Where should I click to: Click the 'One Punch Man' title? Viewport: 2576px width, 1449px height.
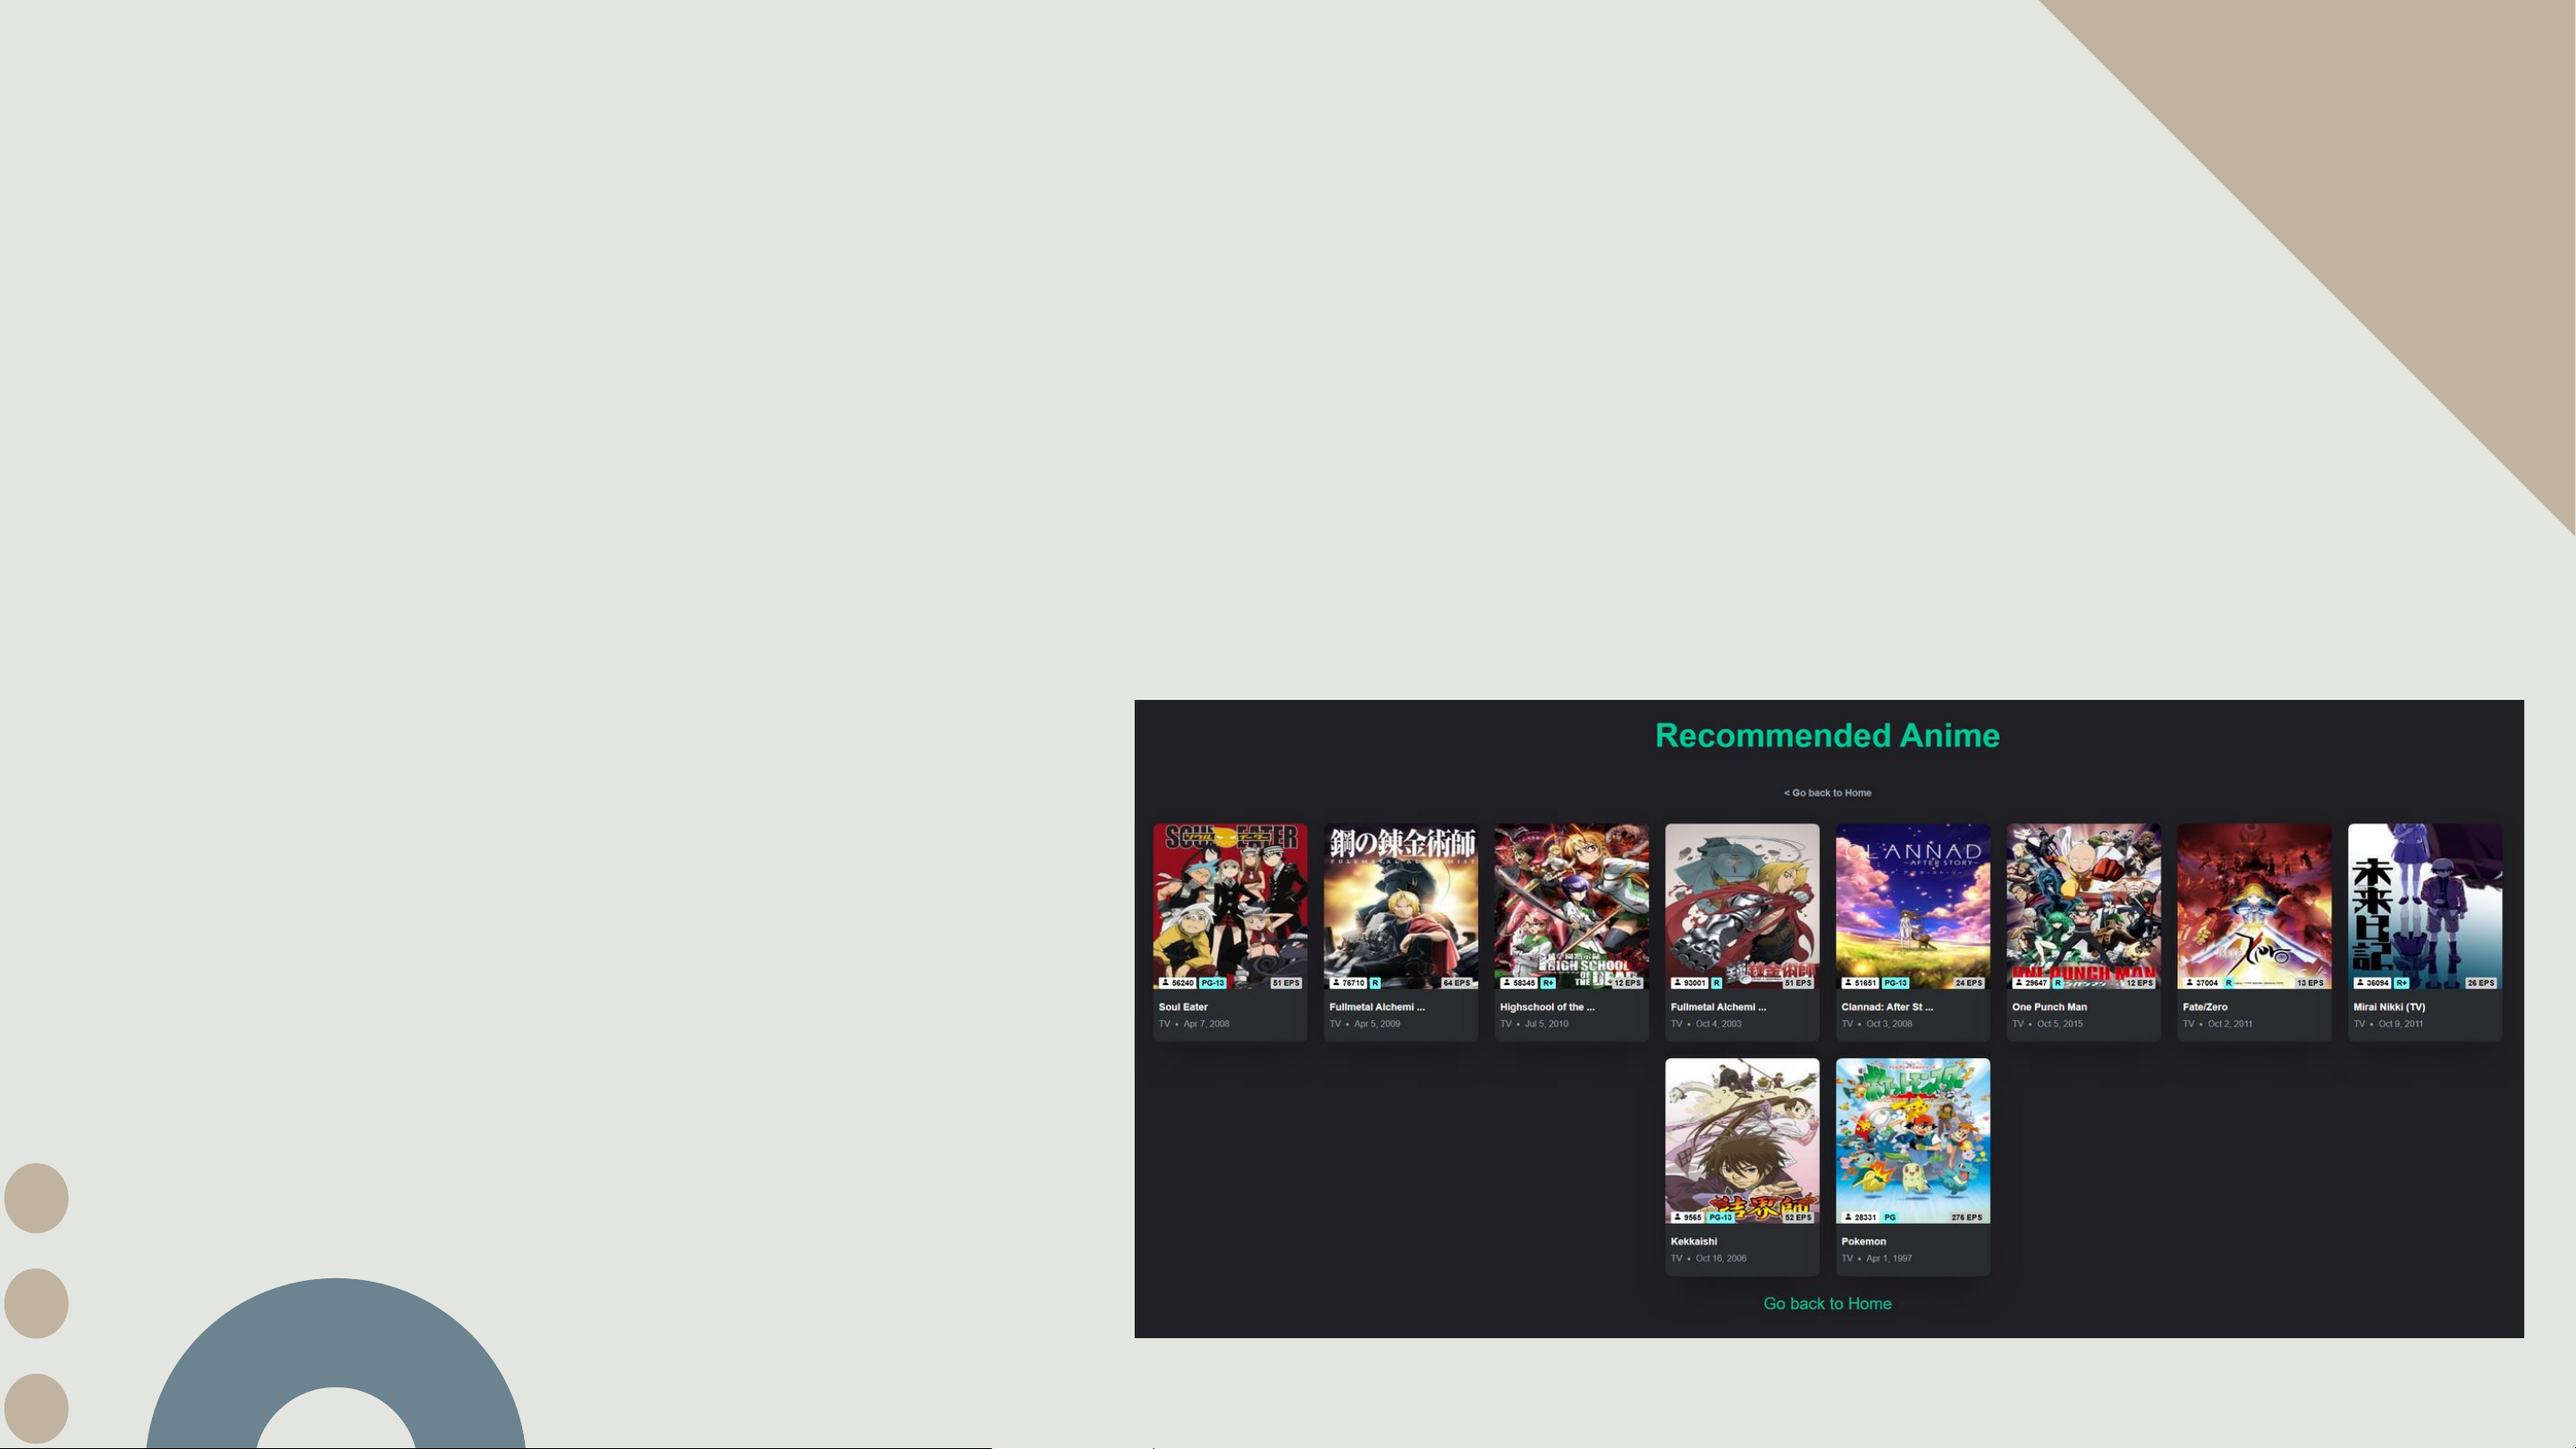[2049, 1007]
